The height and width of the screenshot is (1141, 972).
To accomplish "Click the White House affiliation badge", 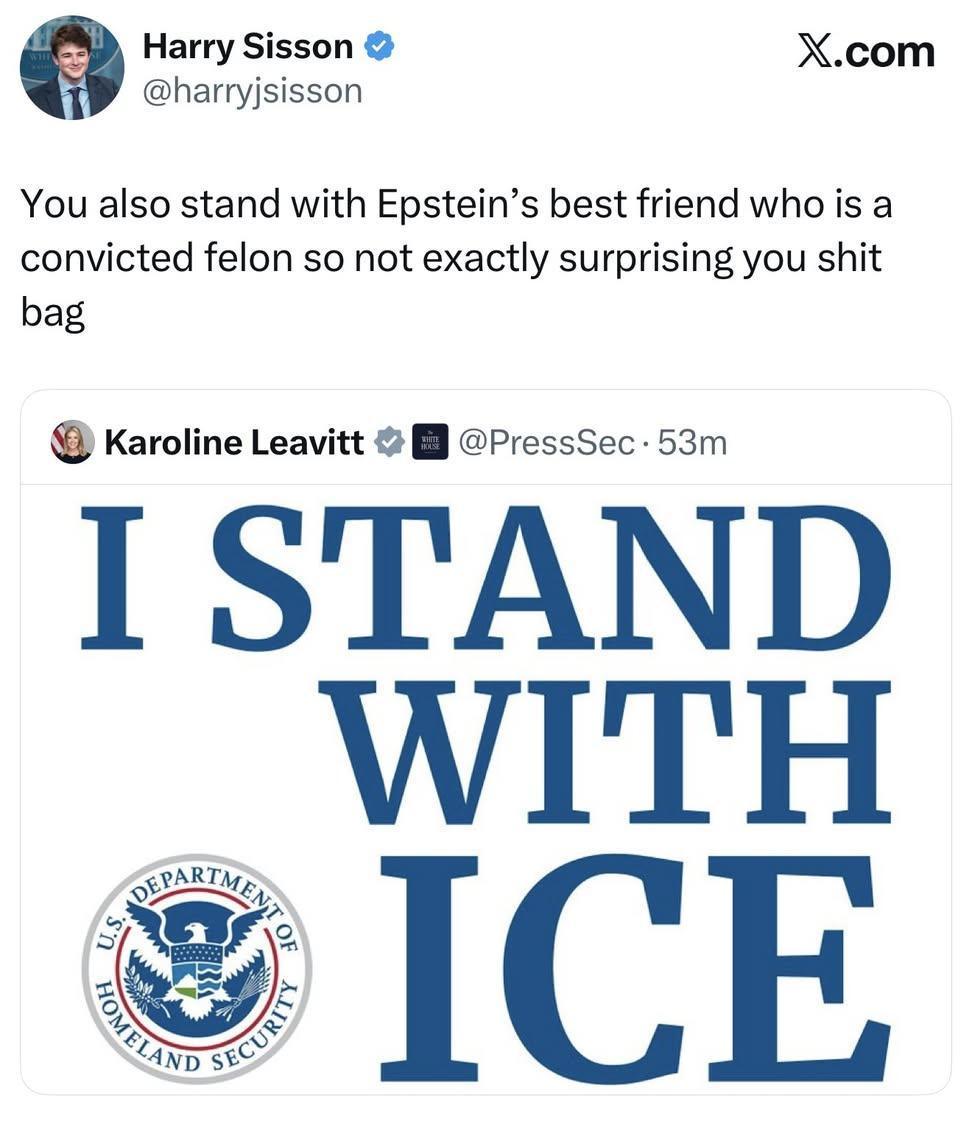I will (430, 441).
